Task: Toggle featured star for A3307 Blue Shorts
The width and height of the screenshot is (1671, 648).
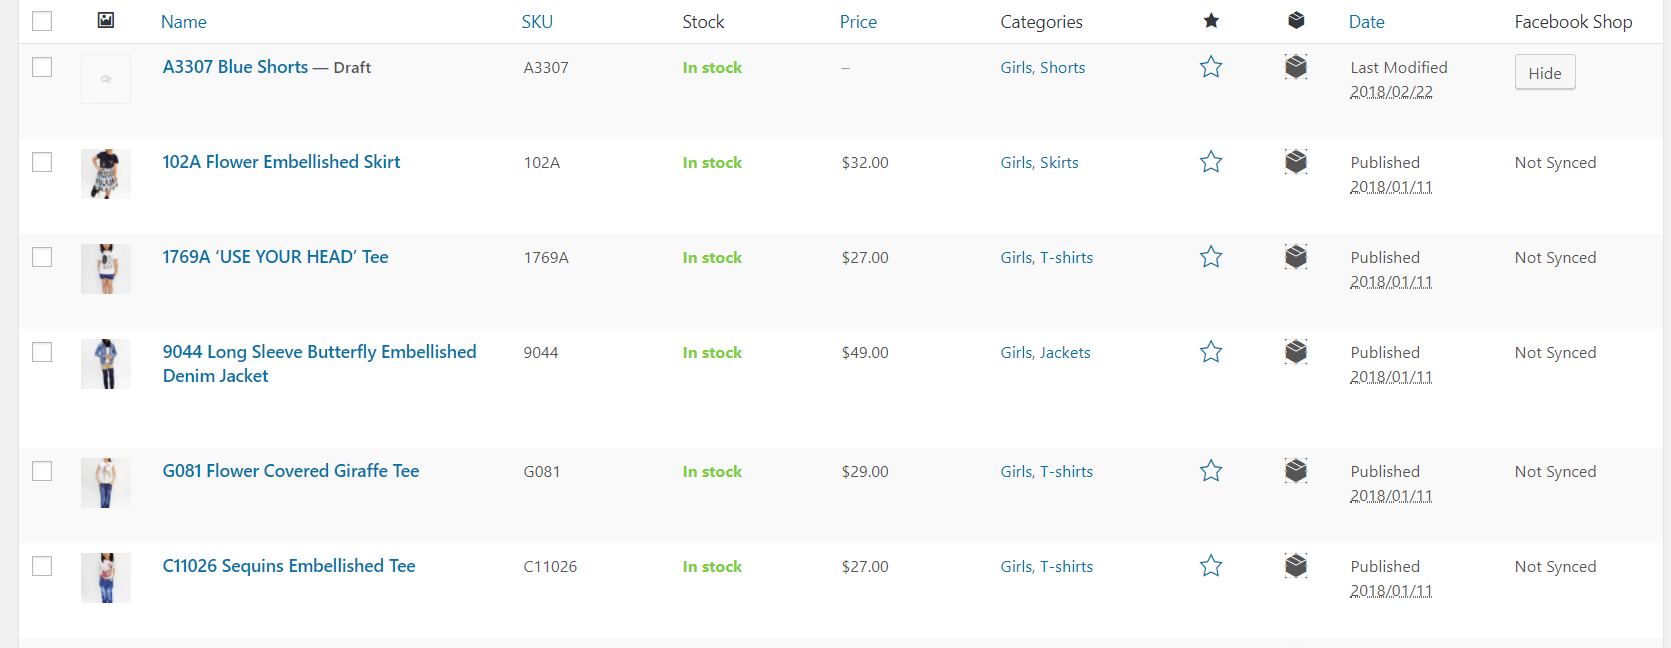Action: pyautogui.click(x=1211, y=67)
